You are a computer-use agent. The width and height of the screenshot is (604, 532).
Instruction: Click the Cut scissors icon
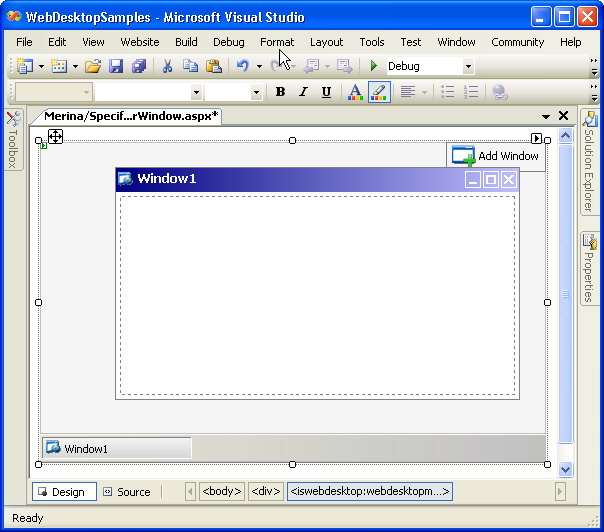click(x=167, y=66)
